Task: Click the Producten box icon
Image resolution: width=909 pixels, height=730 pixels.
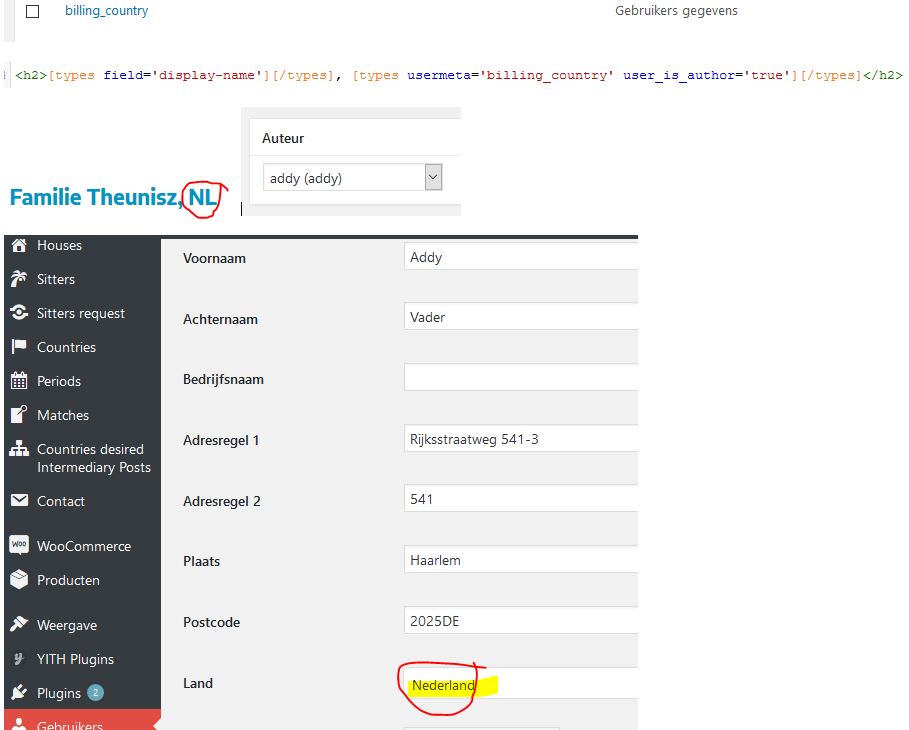Action: 18,580
